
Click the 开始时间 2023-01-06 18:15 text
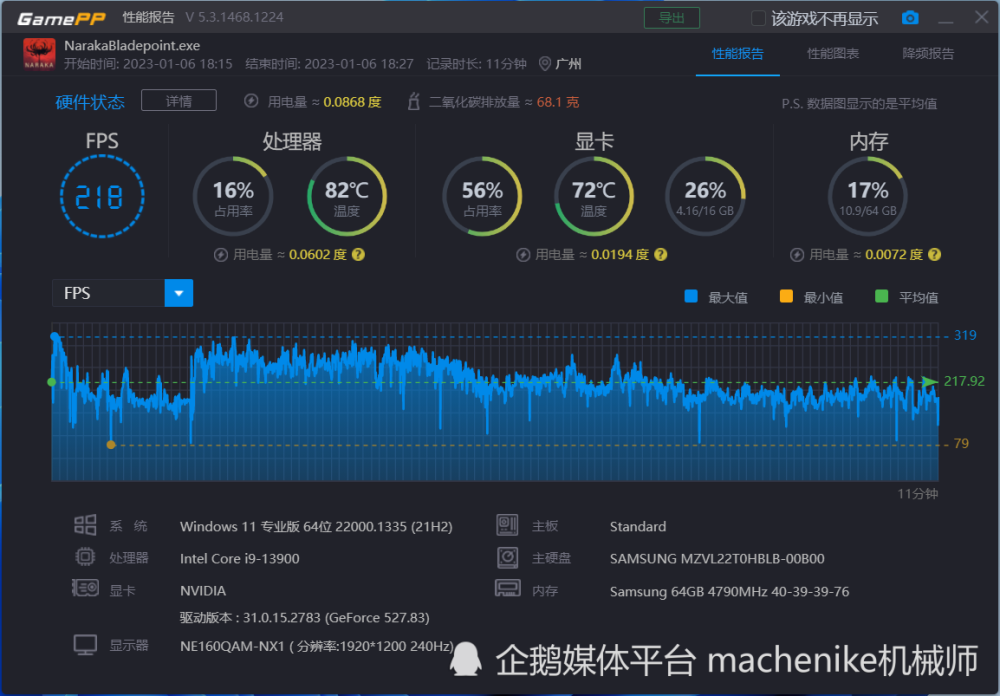click(148, 64)
